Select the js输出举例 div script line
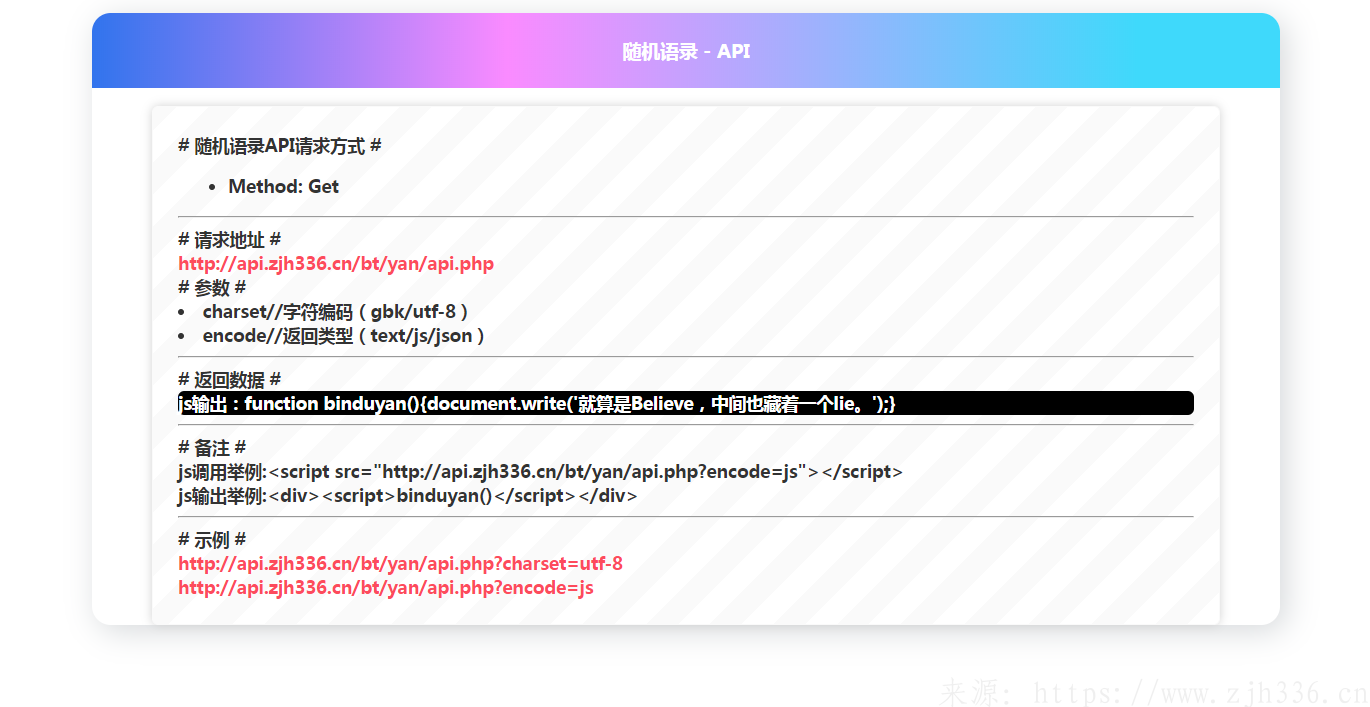 point(408,496)
